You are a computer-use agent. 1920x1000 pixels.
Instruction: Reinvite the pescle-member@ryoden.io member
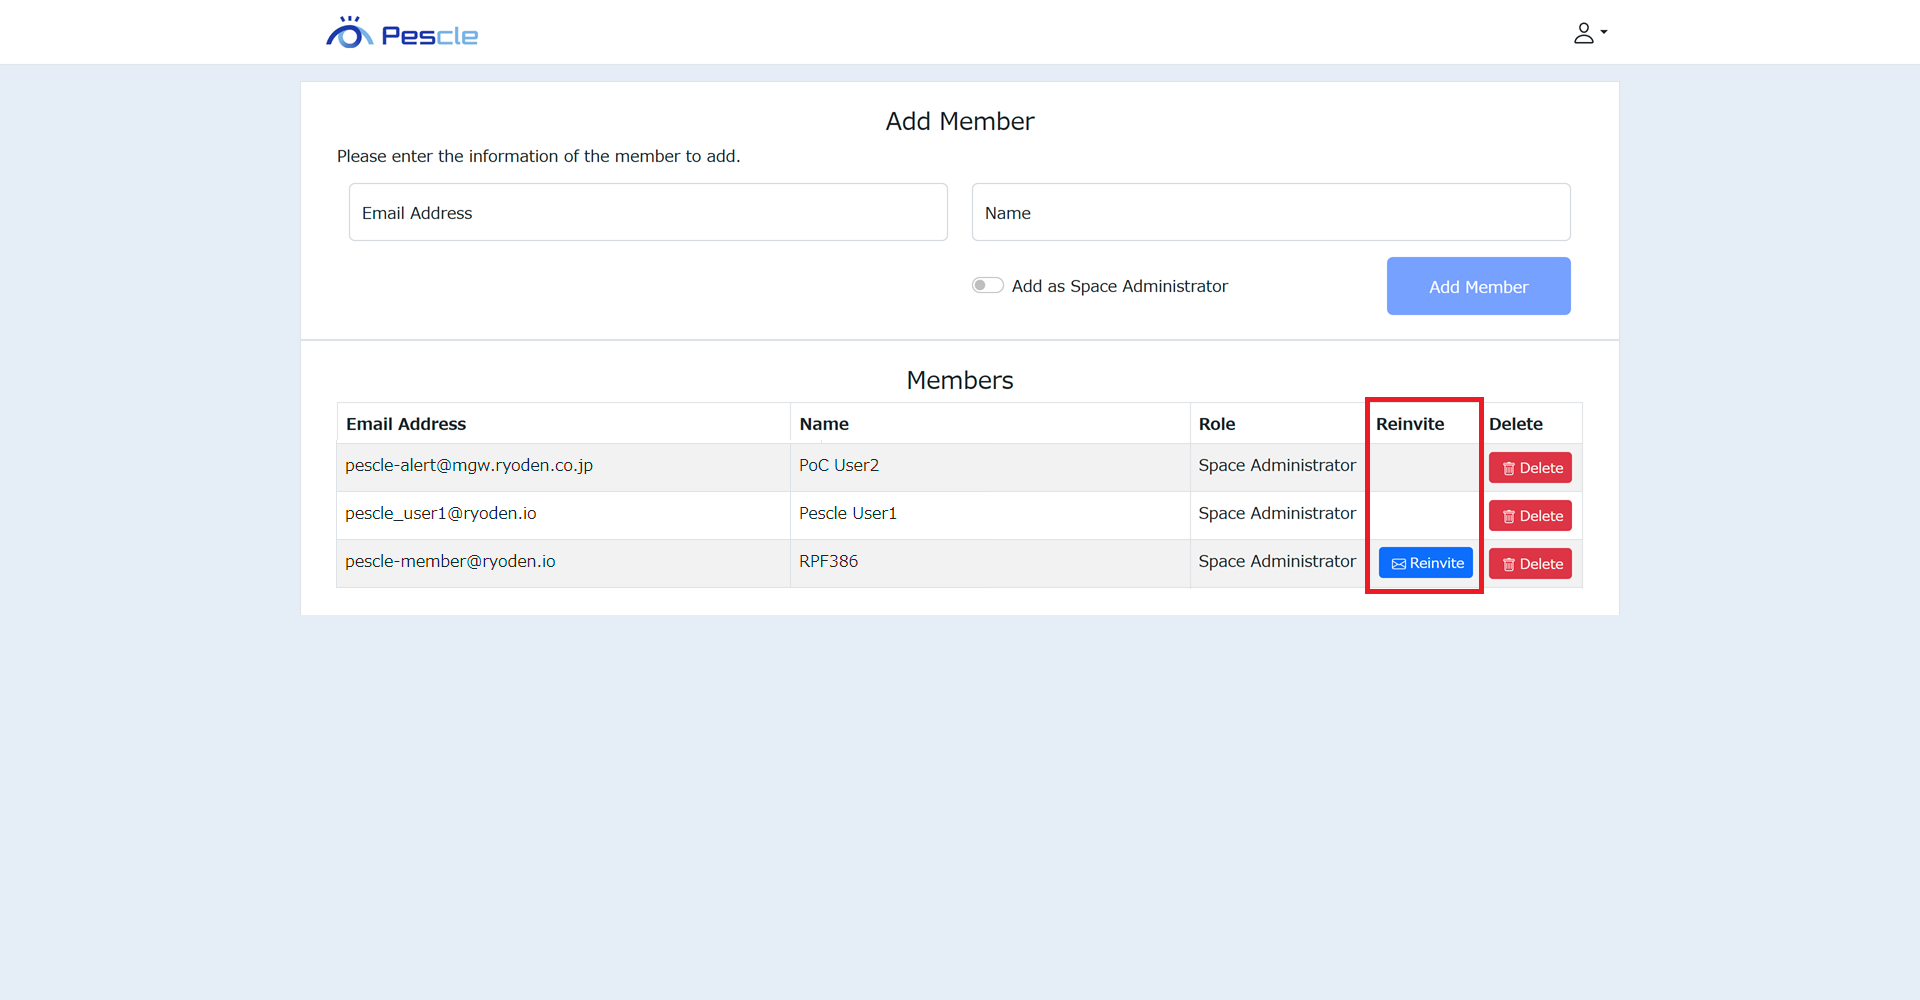click(x=1425, y=563)
